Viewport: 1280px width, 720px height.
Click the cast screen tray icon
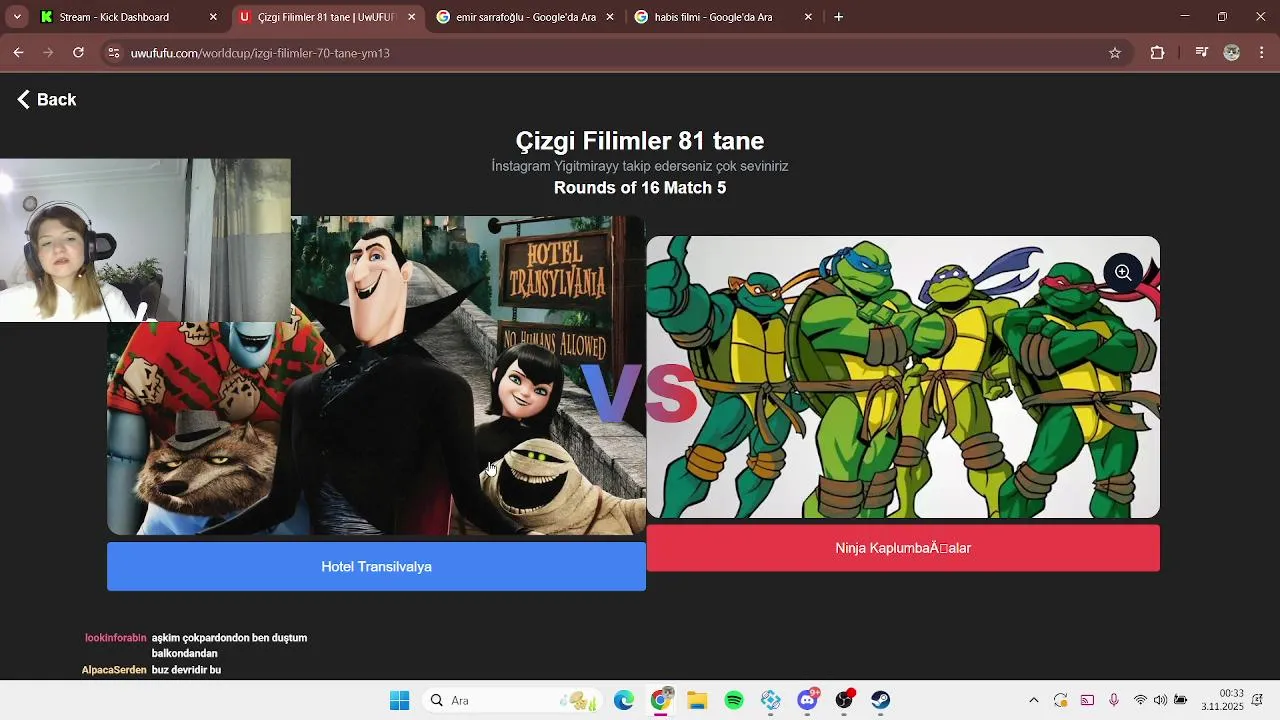pyautogui.click(x=1087, y=700)
